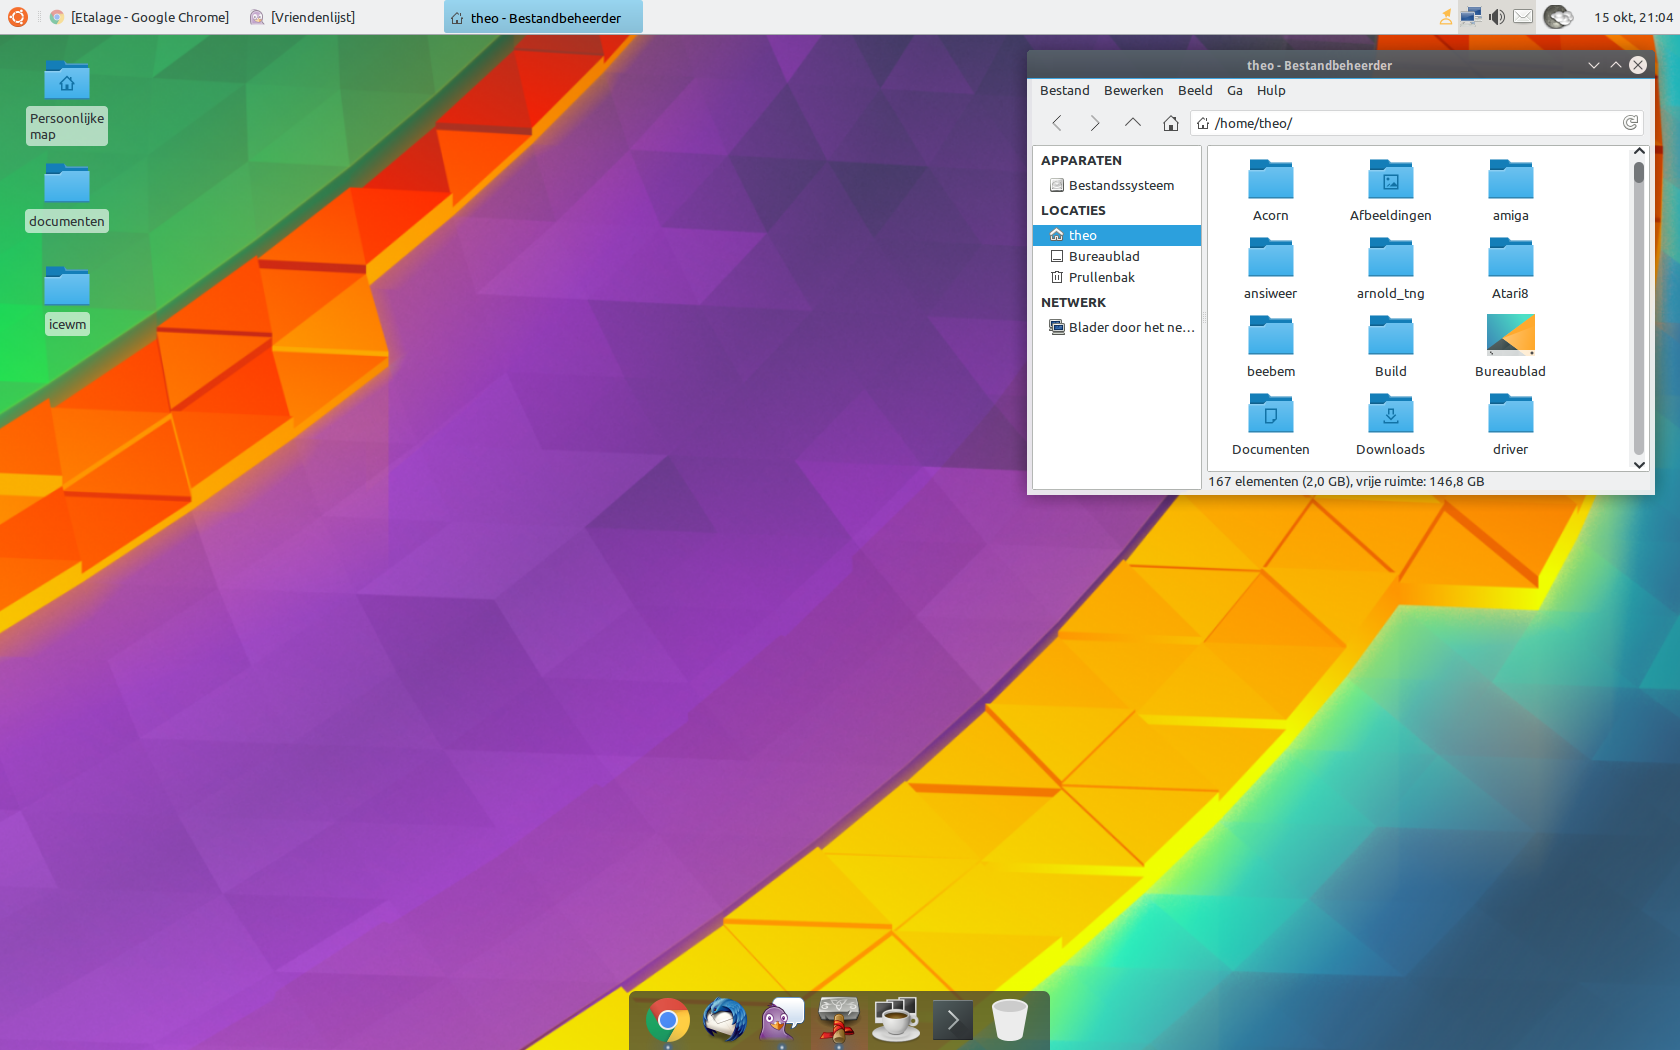Image resolution: width=1680 pixels, height=1050 pixels.
Task: Select Prullenbak in the sidebar
Action: (1101, 277)
